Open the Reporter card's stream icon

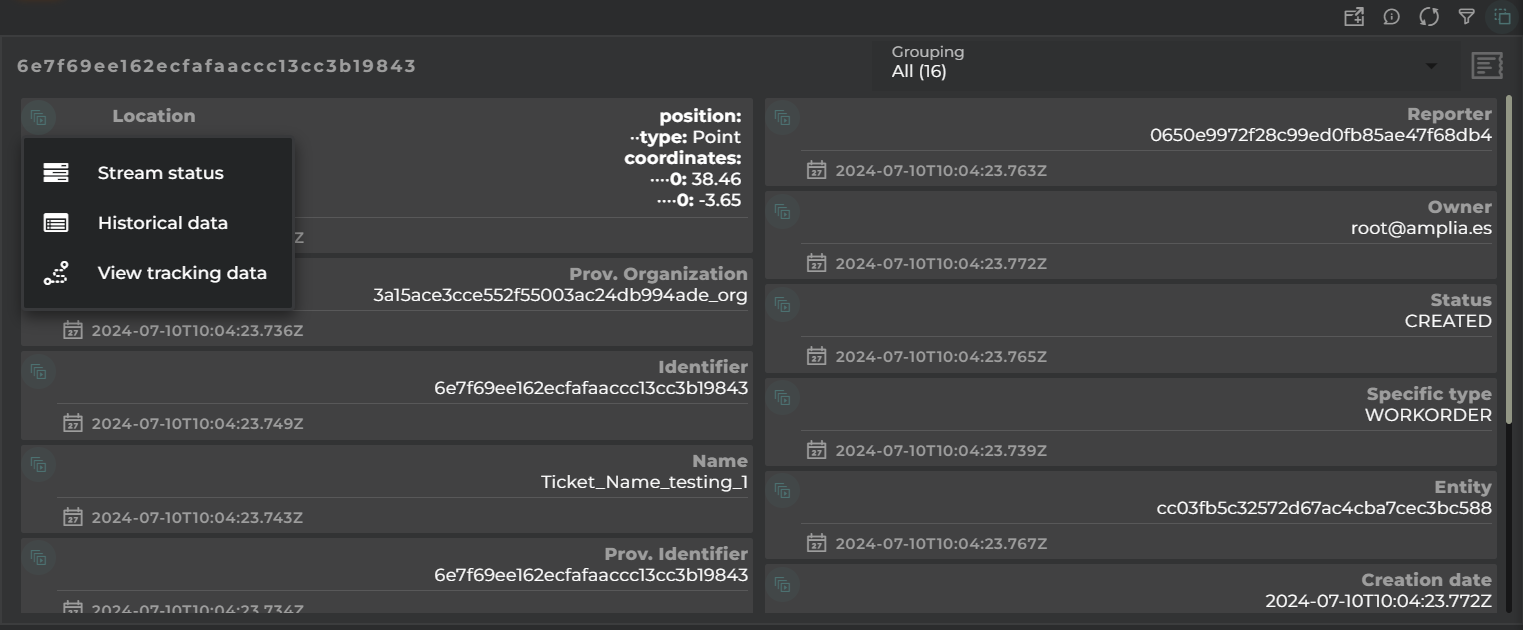coord(782,118)
